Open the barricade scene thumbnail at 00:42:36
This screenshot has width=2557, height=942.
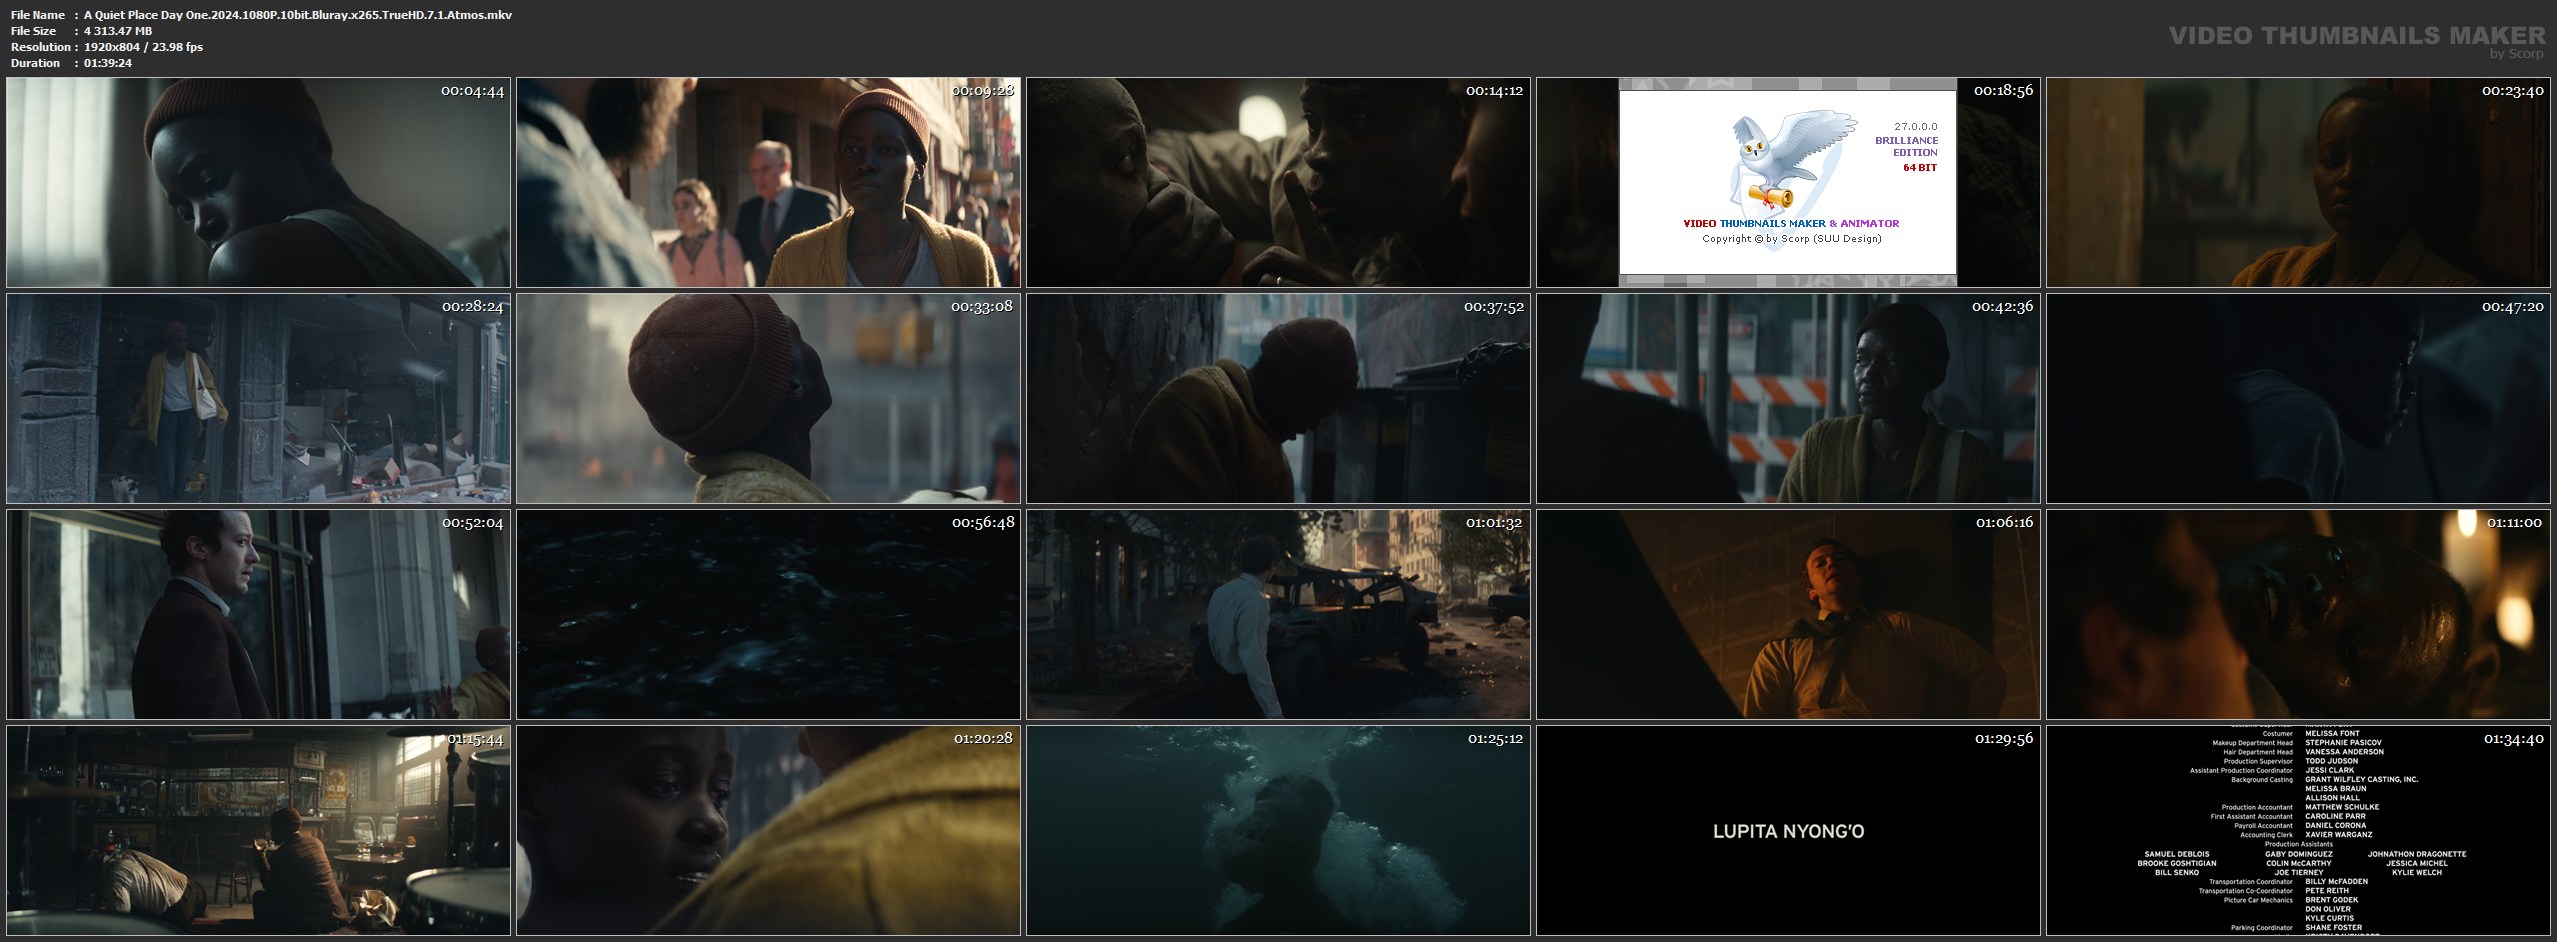1788,398
